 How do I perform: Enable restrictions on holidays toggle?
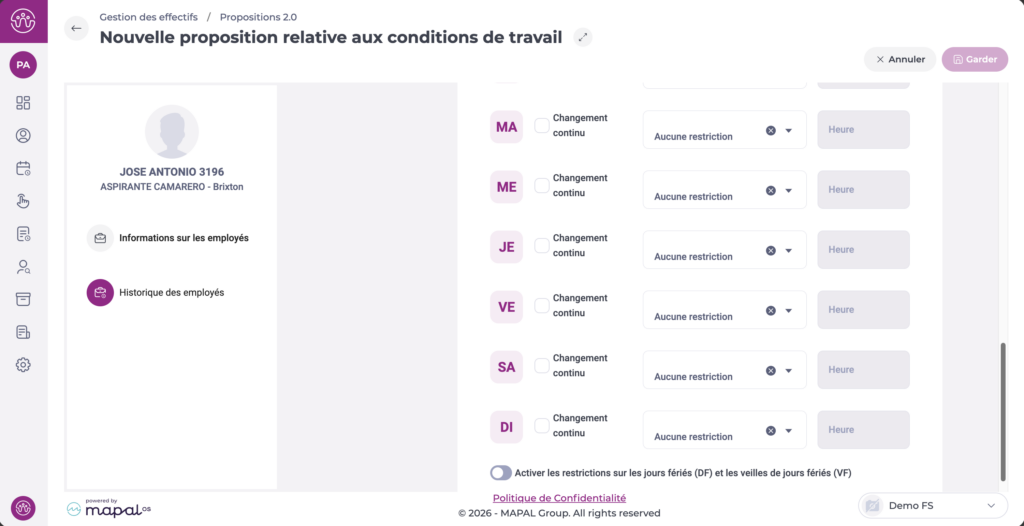501,473
